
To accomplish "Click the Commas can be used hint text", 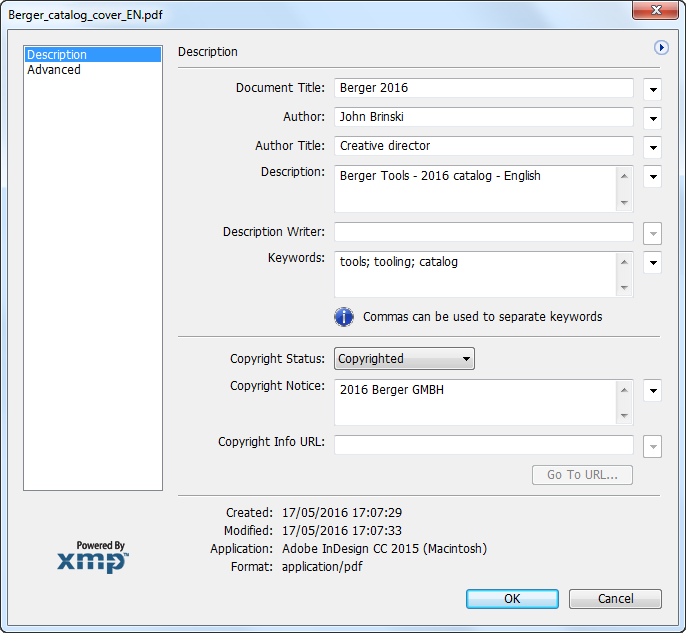I will (x=483, y=317).
